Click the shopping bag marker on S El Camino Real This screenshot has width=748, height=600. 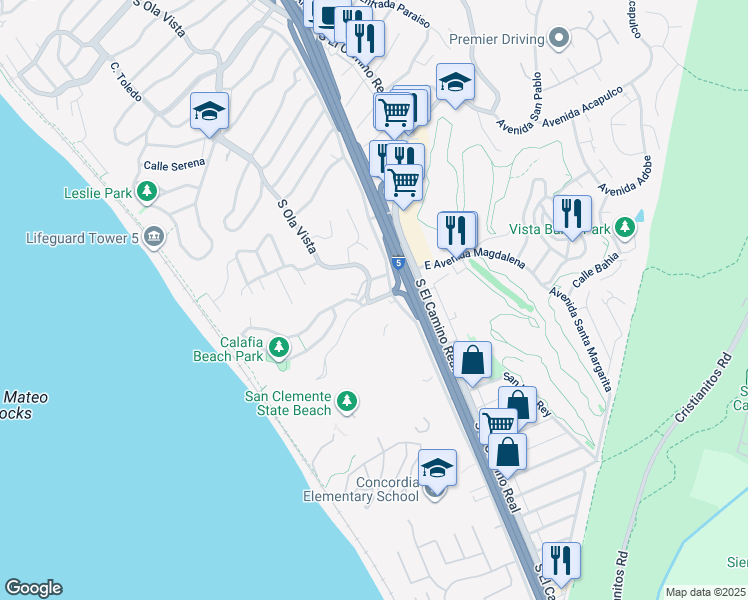472,364
